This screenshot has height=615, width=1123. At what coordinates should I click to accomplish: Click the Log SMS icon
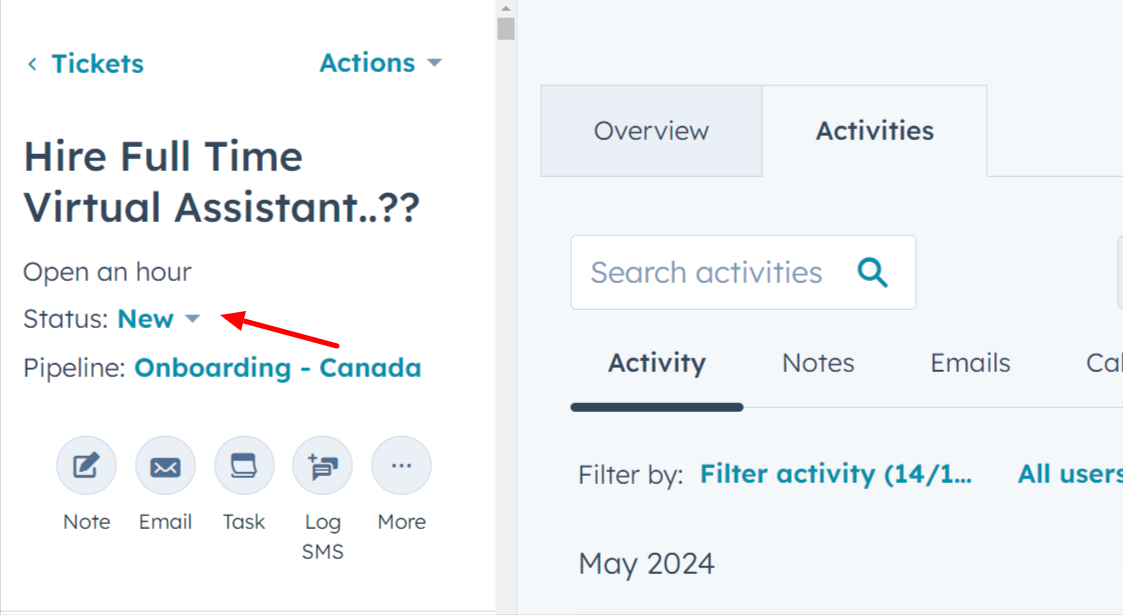click(x=322, y=466)
